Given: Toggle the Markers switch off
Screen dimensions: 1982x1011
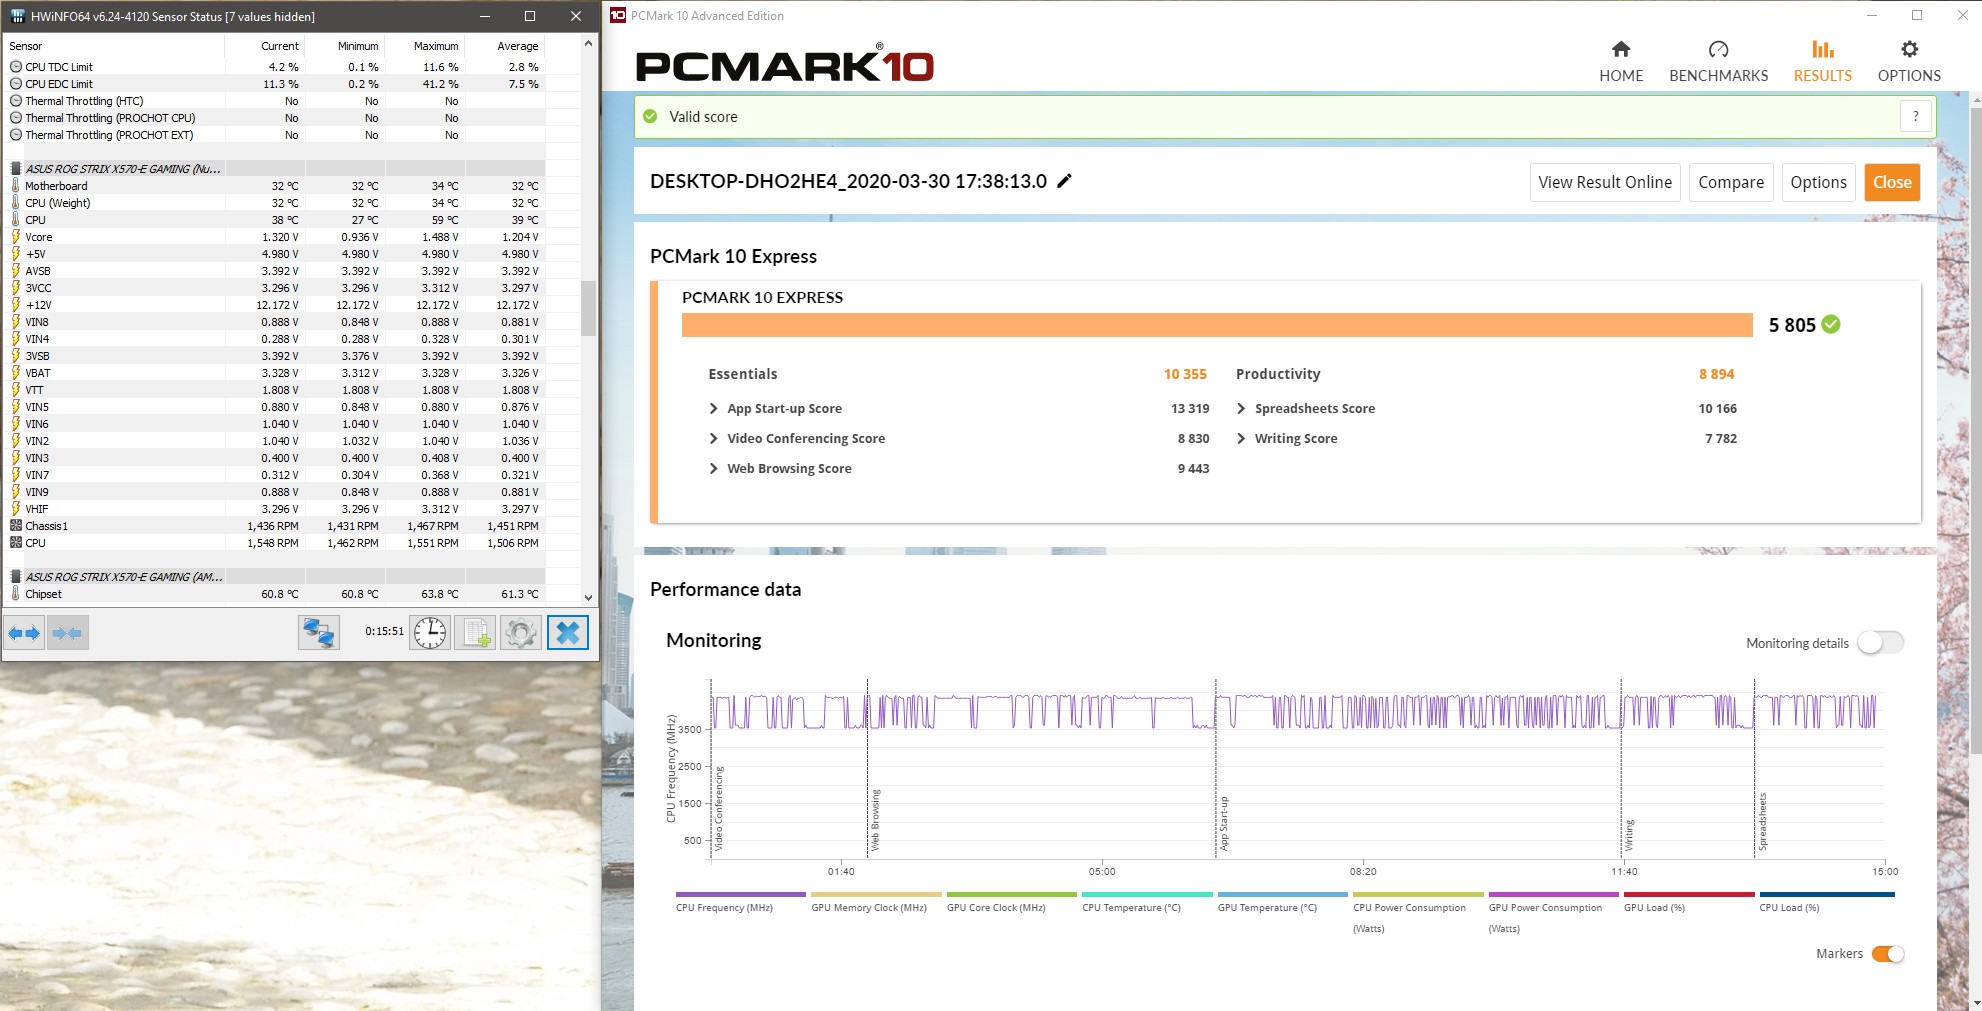Looking at the screenshot, I should click(1888, 954).
